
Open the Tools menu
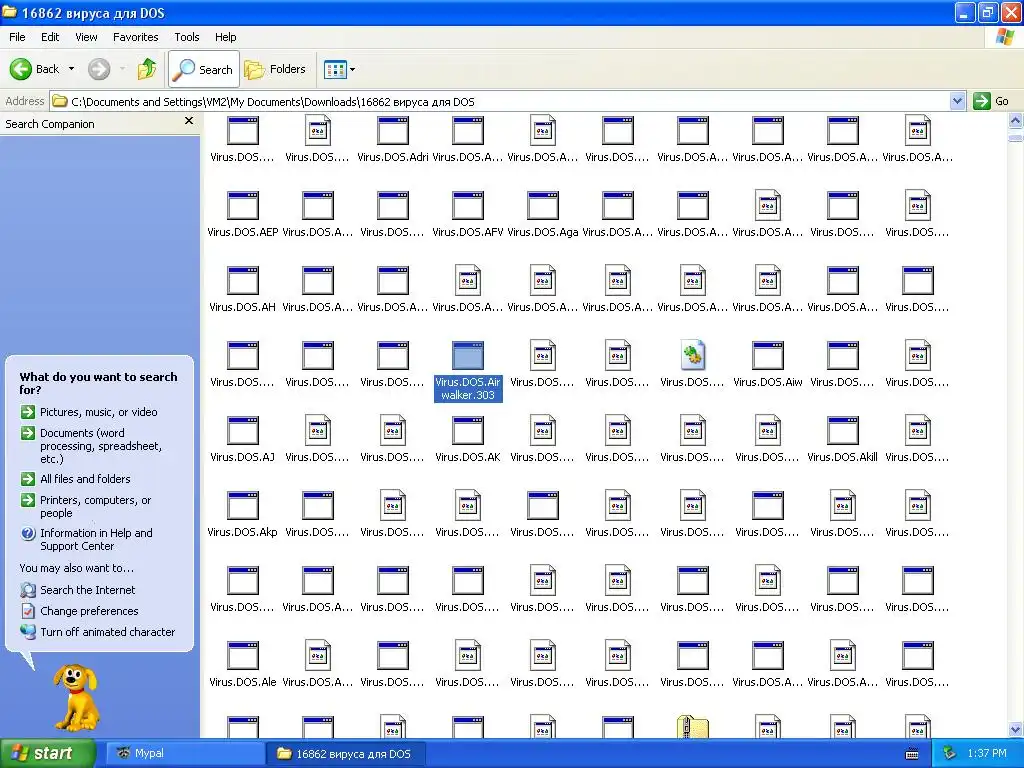tap(186, 37)
